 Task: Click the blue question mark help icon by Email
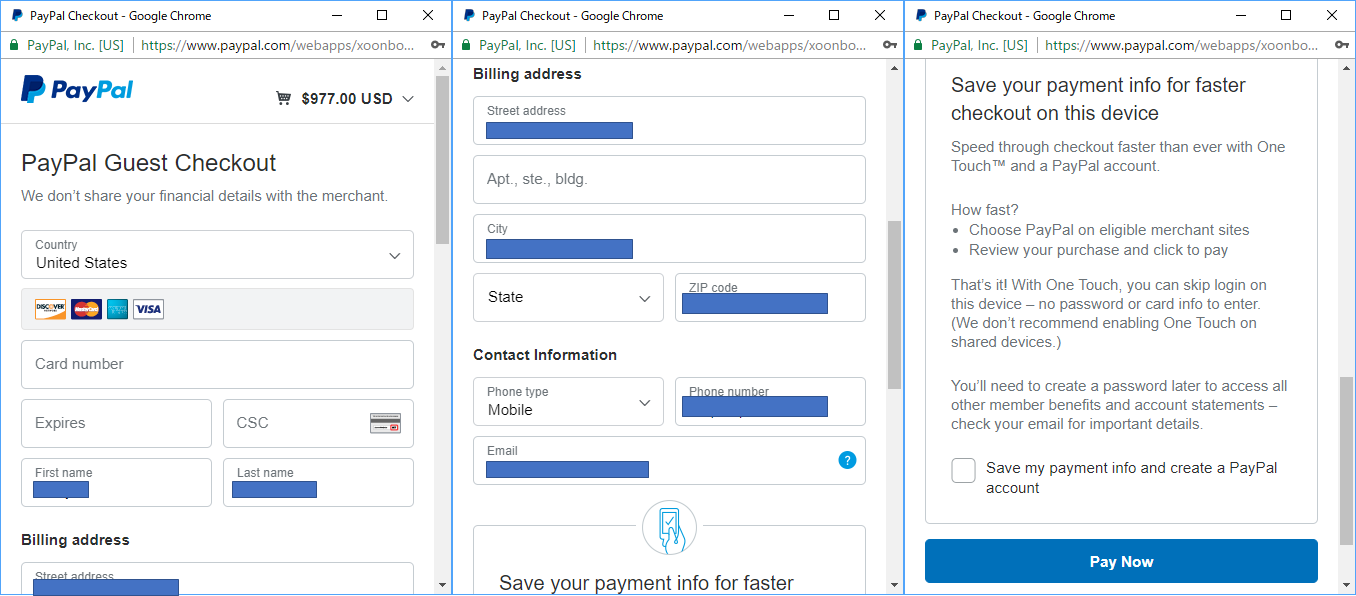(847, 460)
